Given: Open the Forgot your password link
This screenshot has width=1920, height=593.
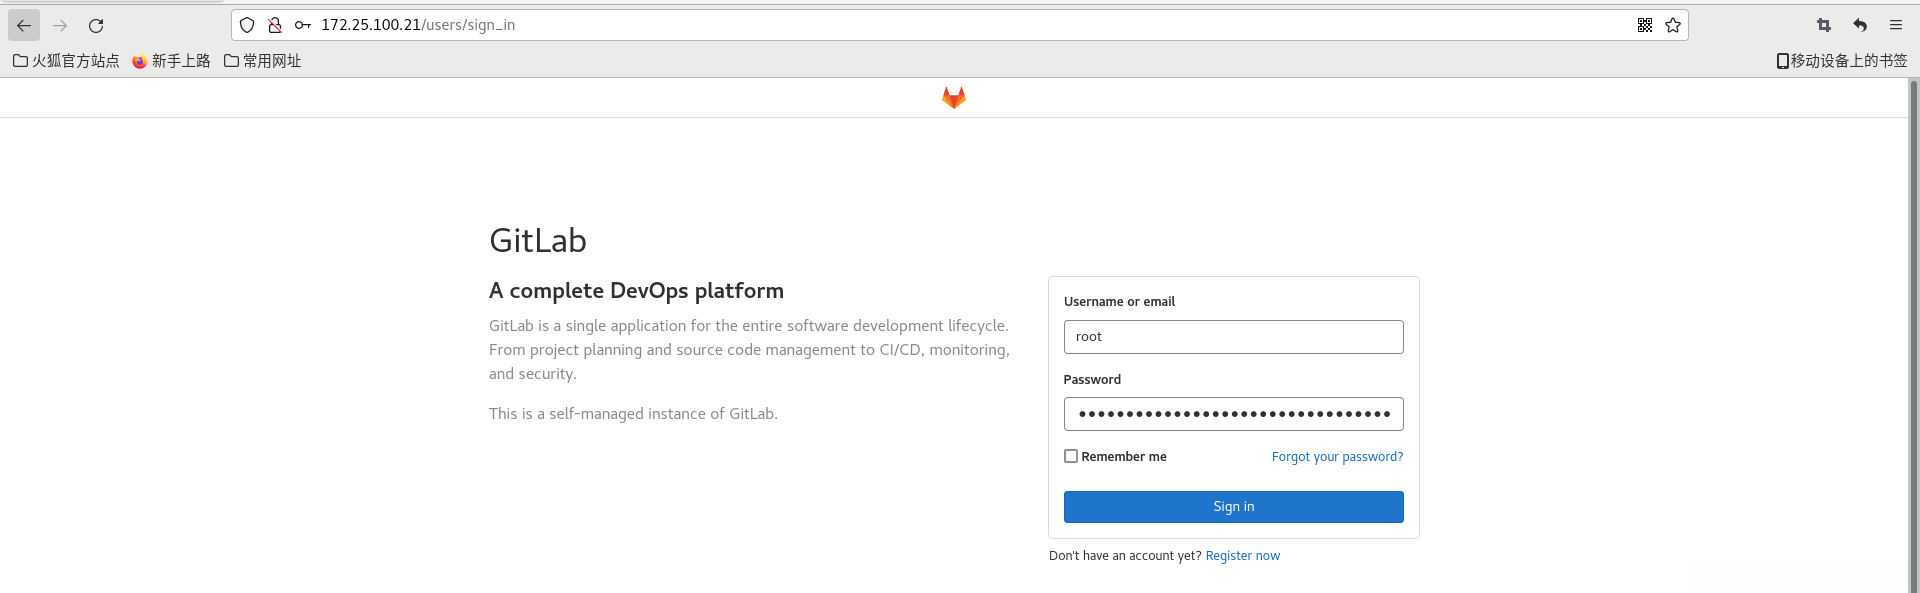Looking at the screenshot, I should click(1337, 456).
